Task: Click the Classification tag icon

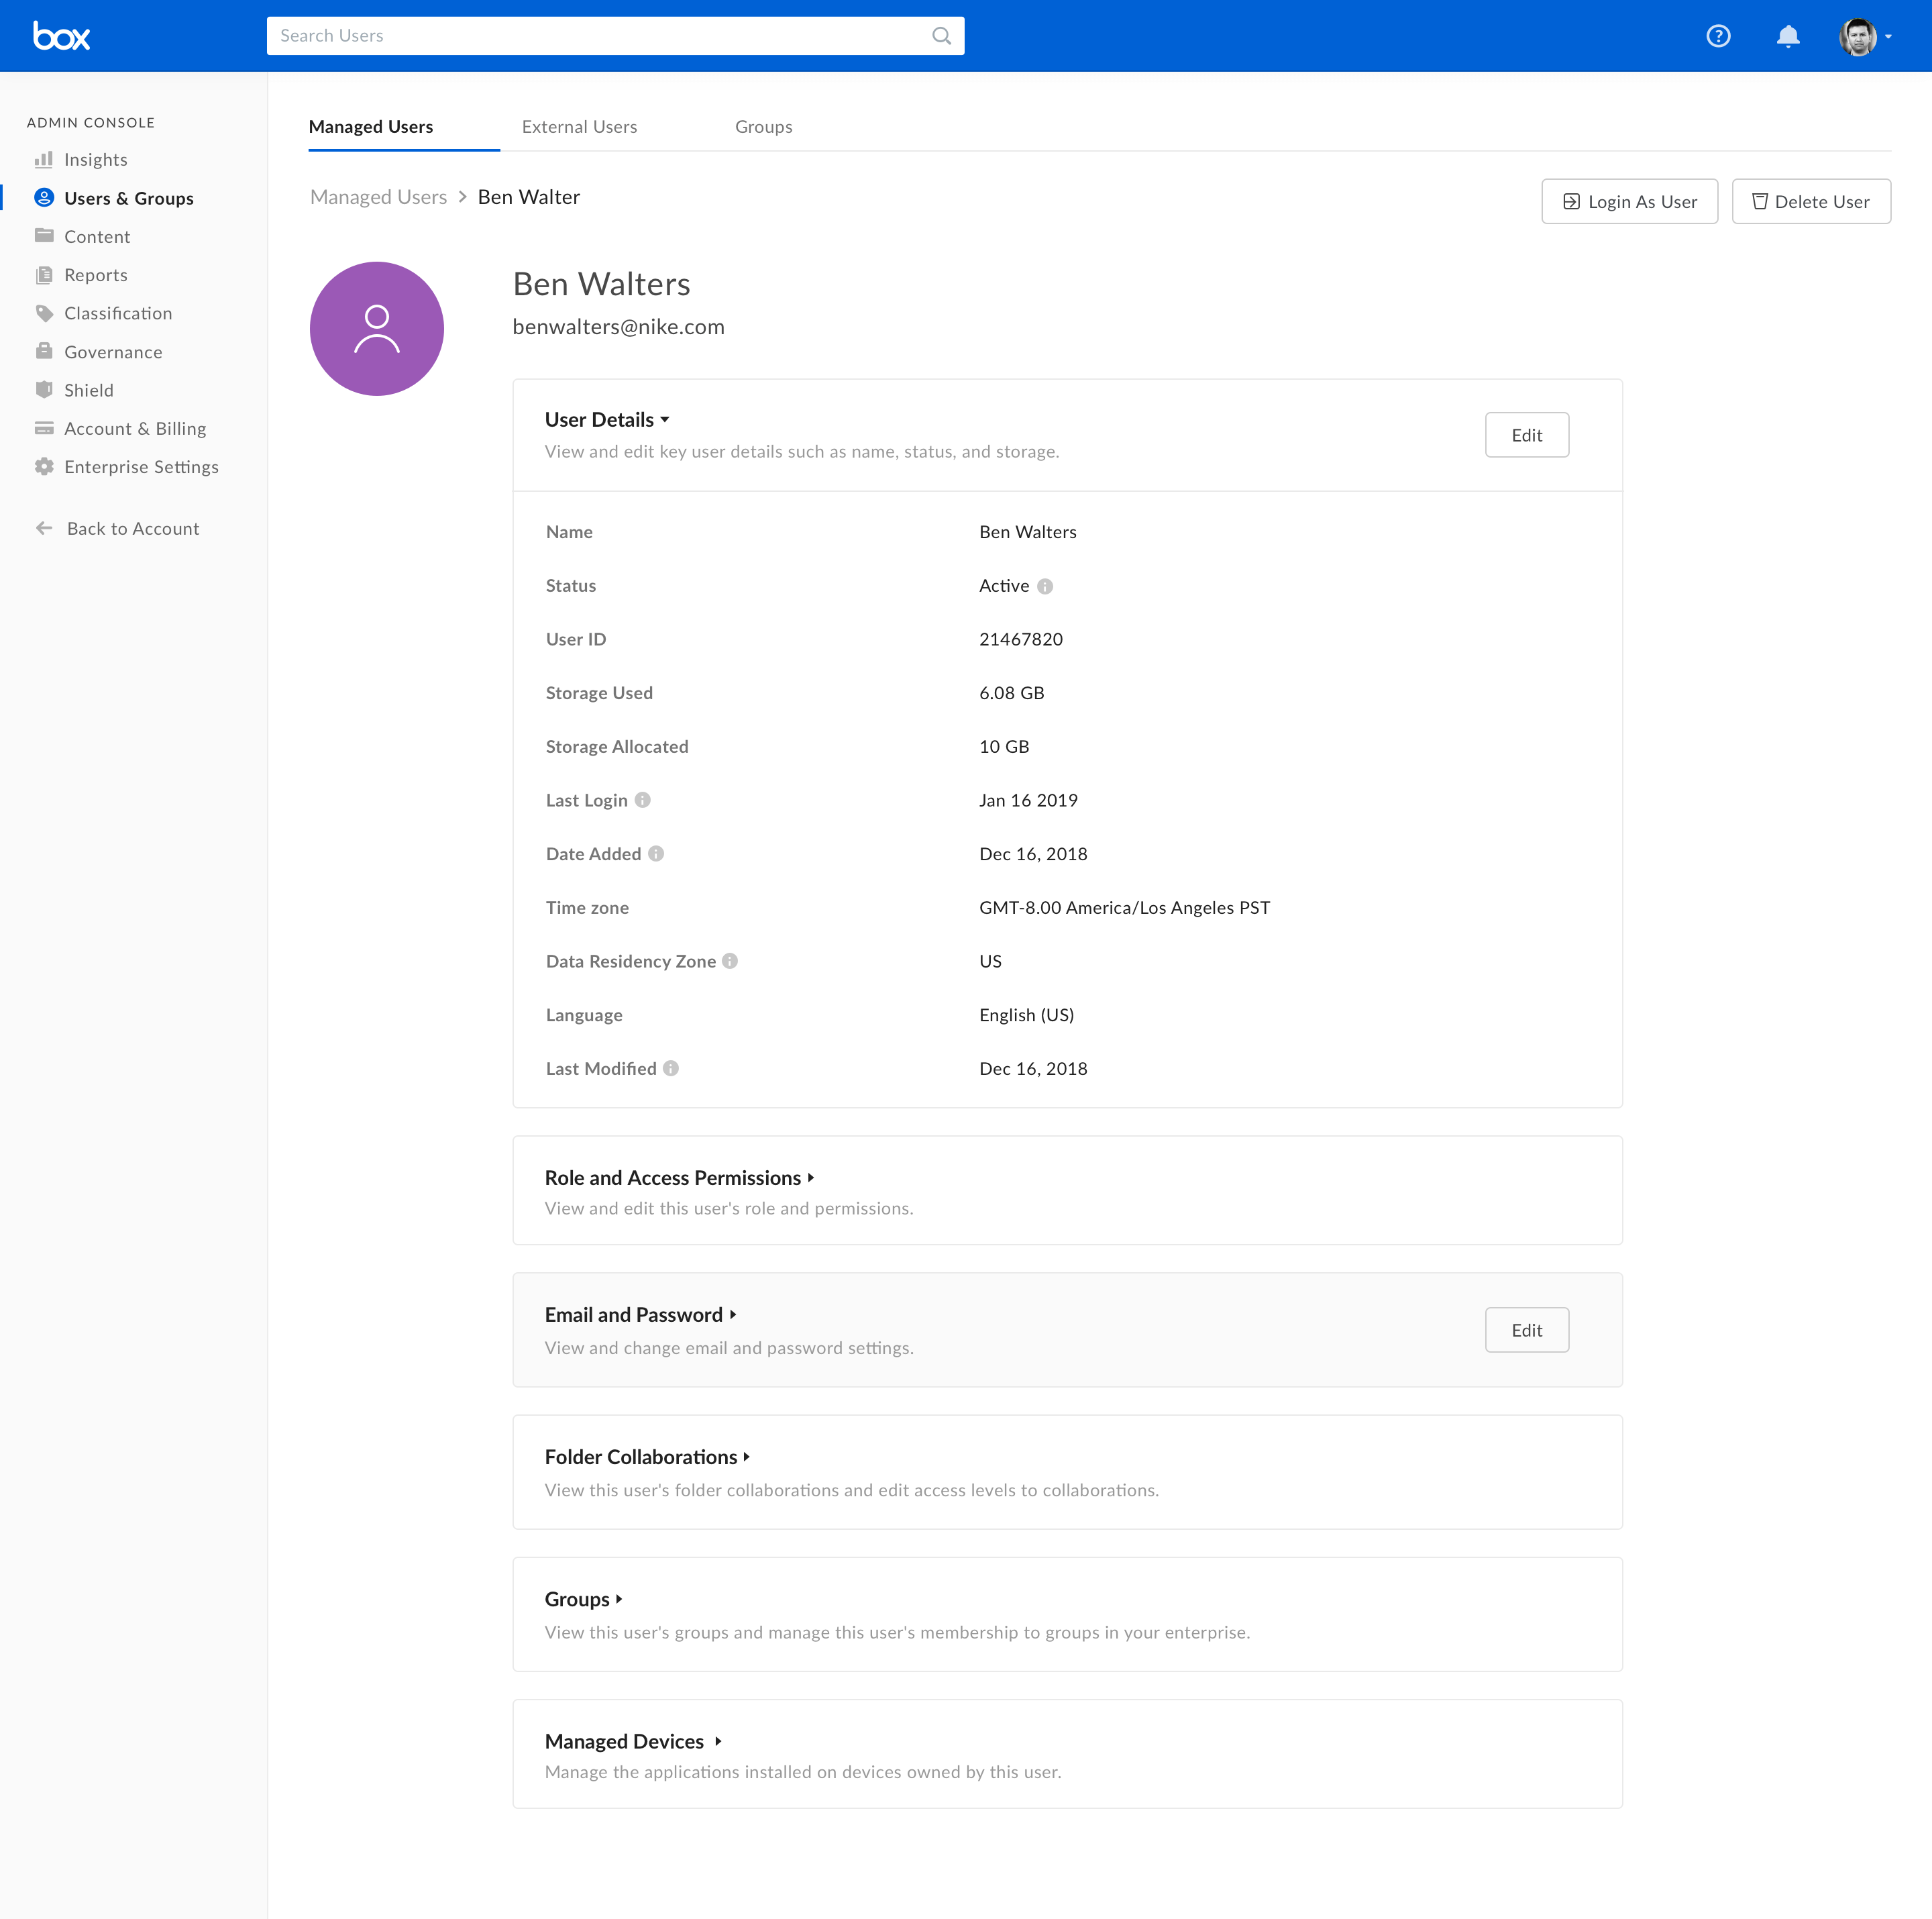Action: point(44,313)
